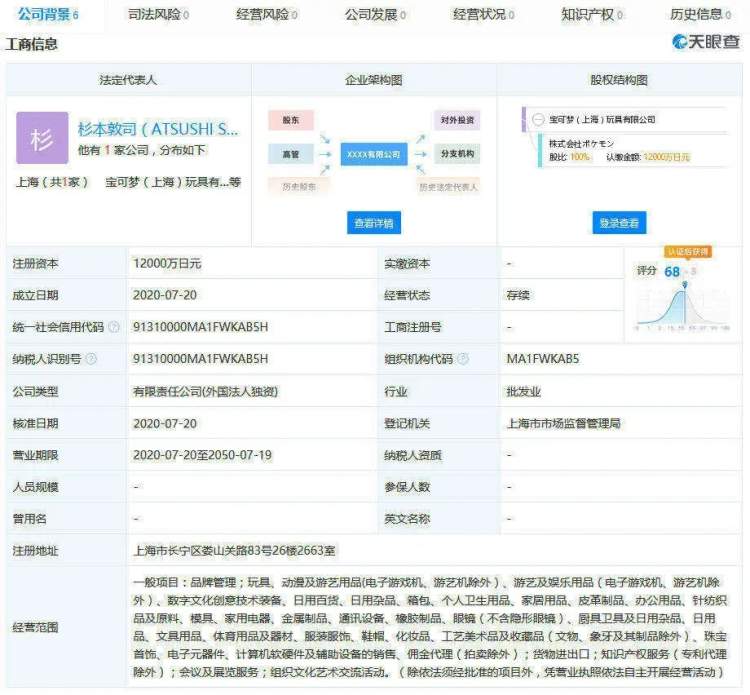This screenshot has width=750, height=695.
Task: Click the 工商信息 section heading
Action: (x=32, y=44)
